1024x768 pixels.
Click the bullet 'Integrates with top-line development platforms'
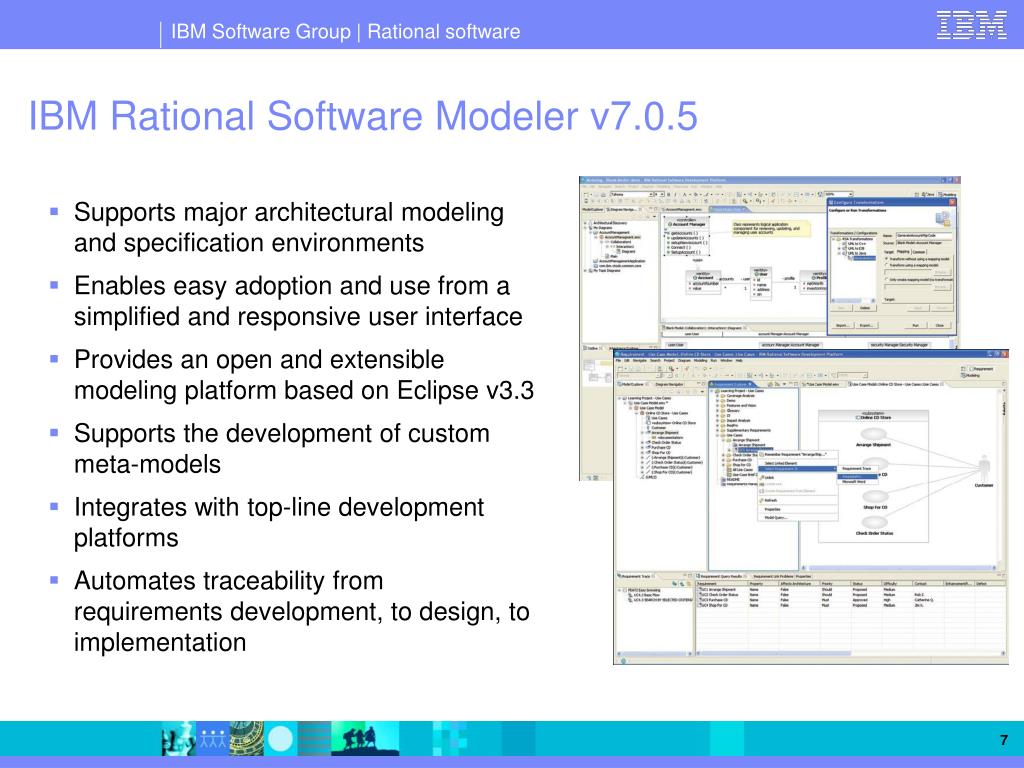pos(279,522)
